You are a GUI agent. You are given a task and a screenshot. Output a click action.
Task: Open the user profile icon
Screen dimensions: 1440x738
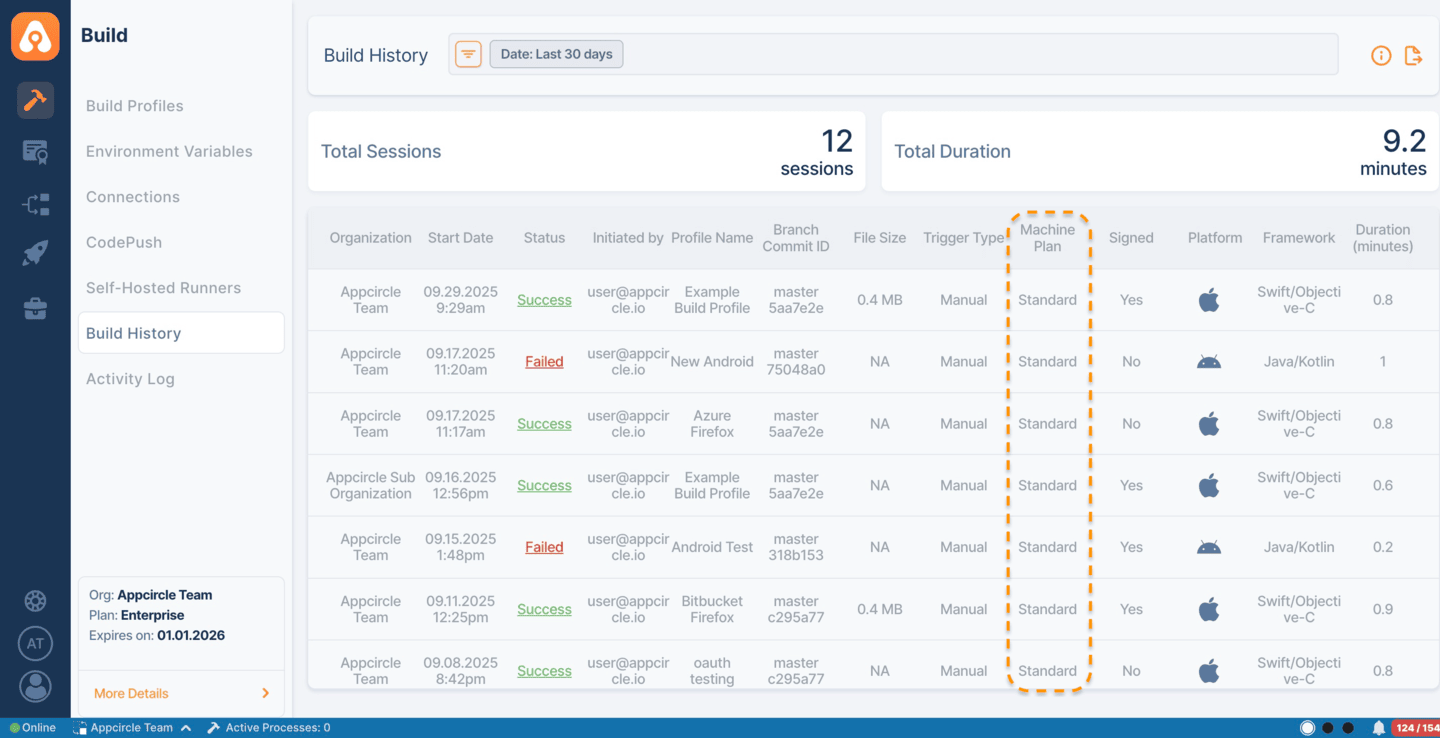[x=35, y=687]
